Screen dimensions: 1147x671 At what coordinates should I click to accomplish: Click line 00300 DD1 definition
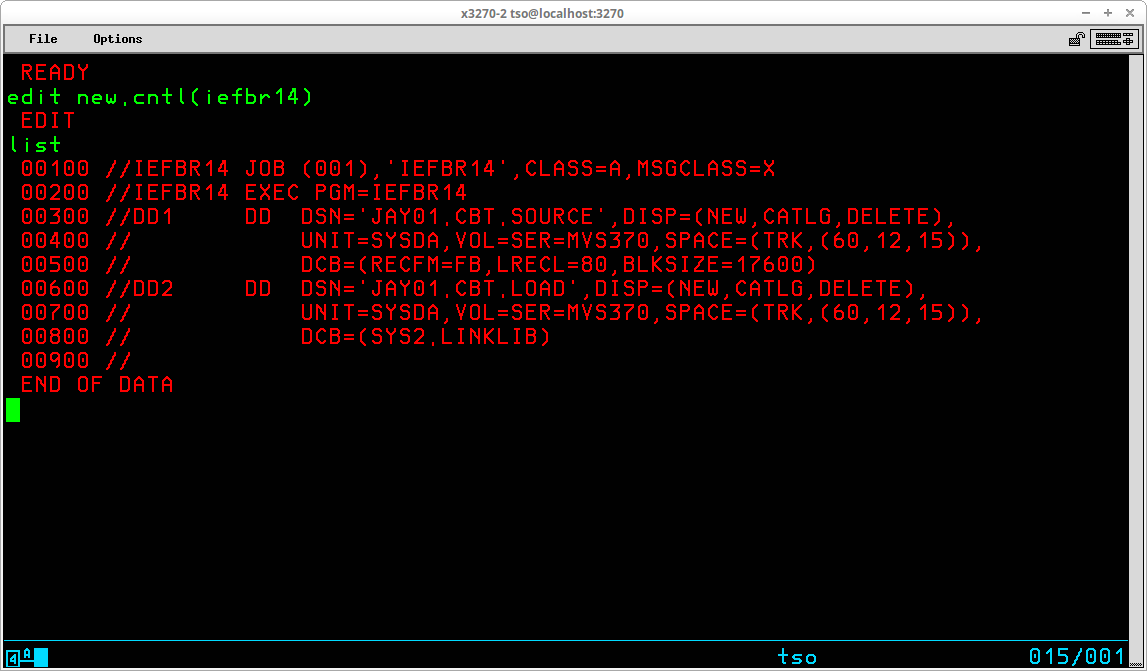[x=489, y=217]
